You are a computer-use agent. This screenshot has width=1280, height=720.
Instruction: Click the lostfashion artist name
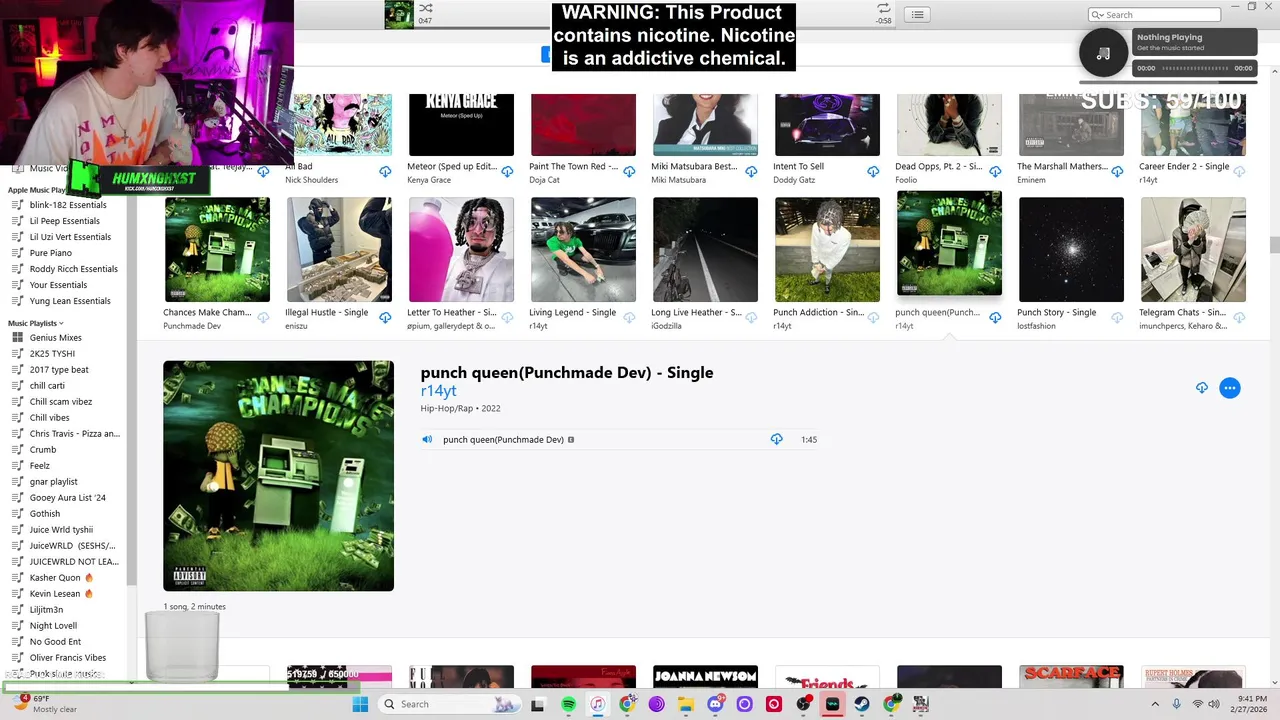[x=1036, y=326]
